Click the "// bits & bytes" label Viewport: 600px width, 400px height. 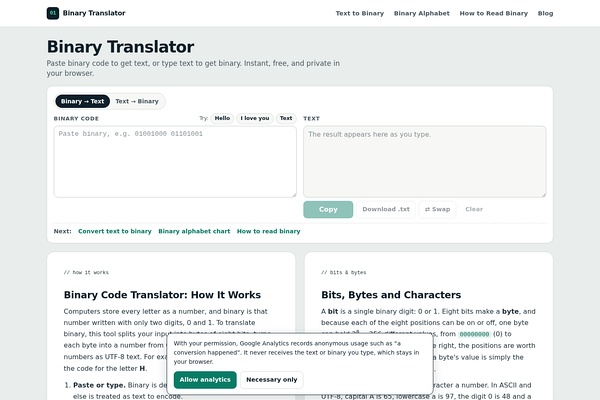coord(344,273)
